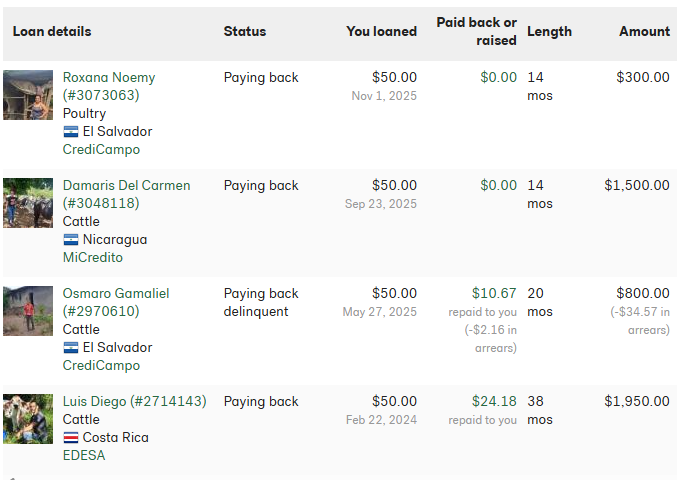Click the Status column header
This screenshot has height=480, width=677.
[x=245, y=31]
